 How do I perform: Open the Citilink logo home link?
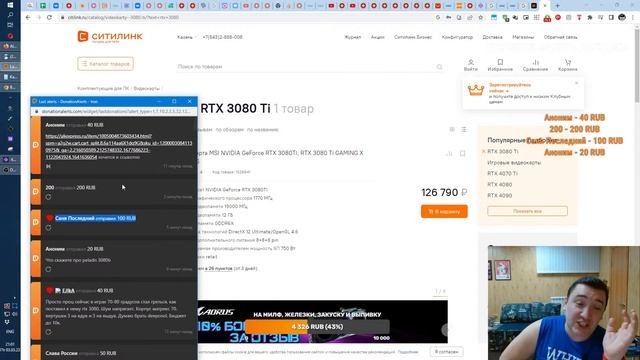(110, 37)
